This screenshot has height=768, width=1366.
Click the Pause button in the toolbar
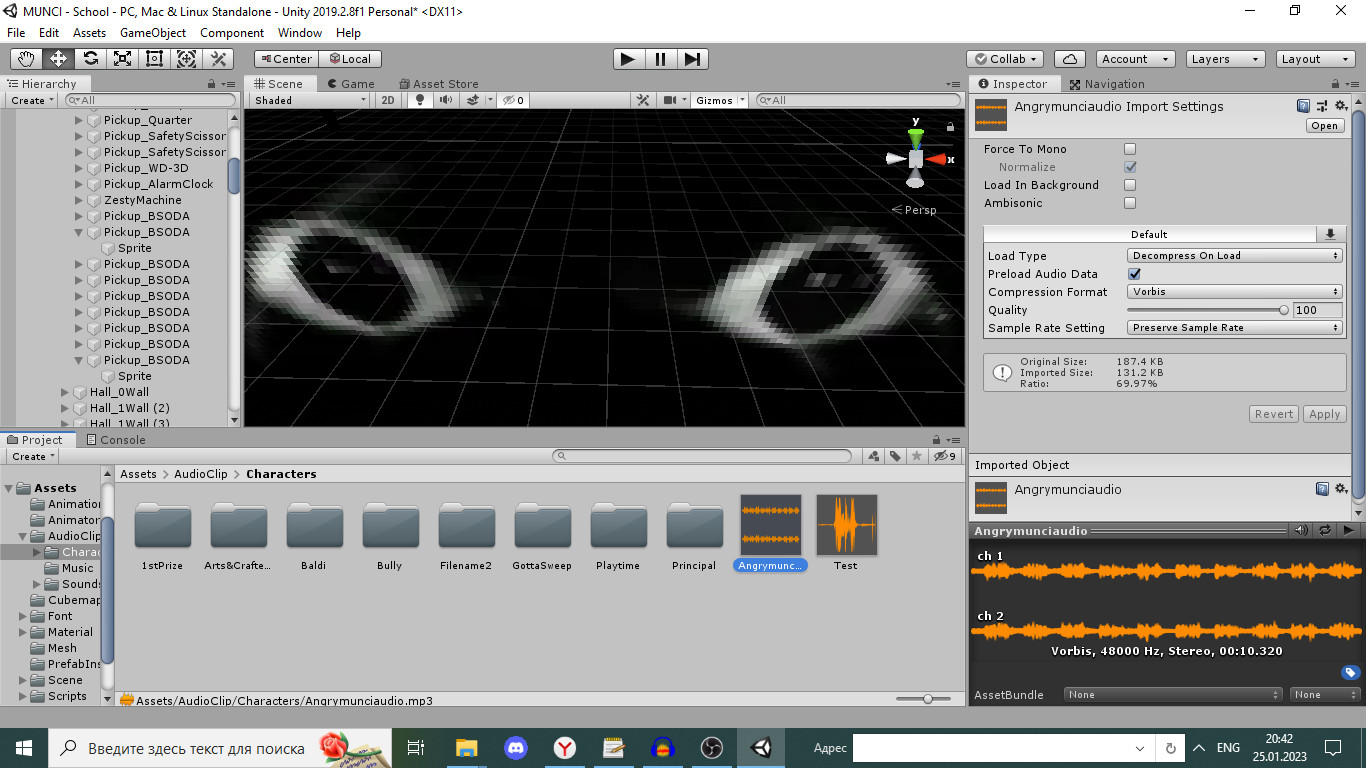[x=660, y=59]
